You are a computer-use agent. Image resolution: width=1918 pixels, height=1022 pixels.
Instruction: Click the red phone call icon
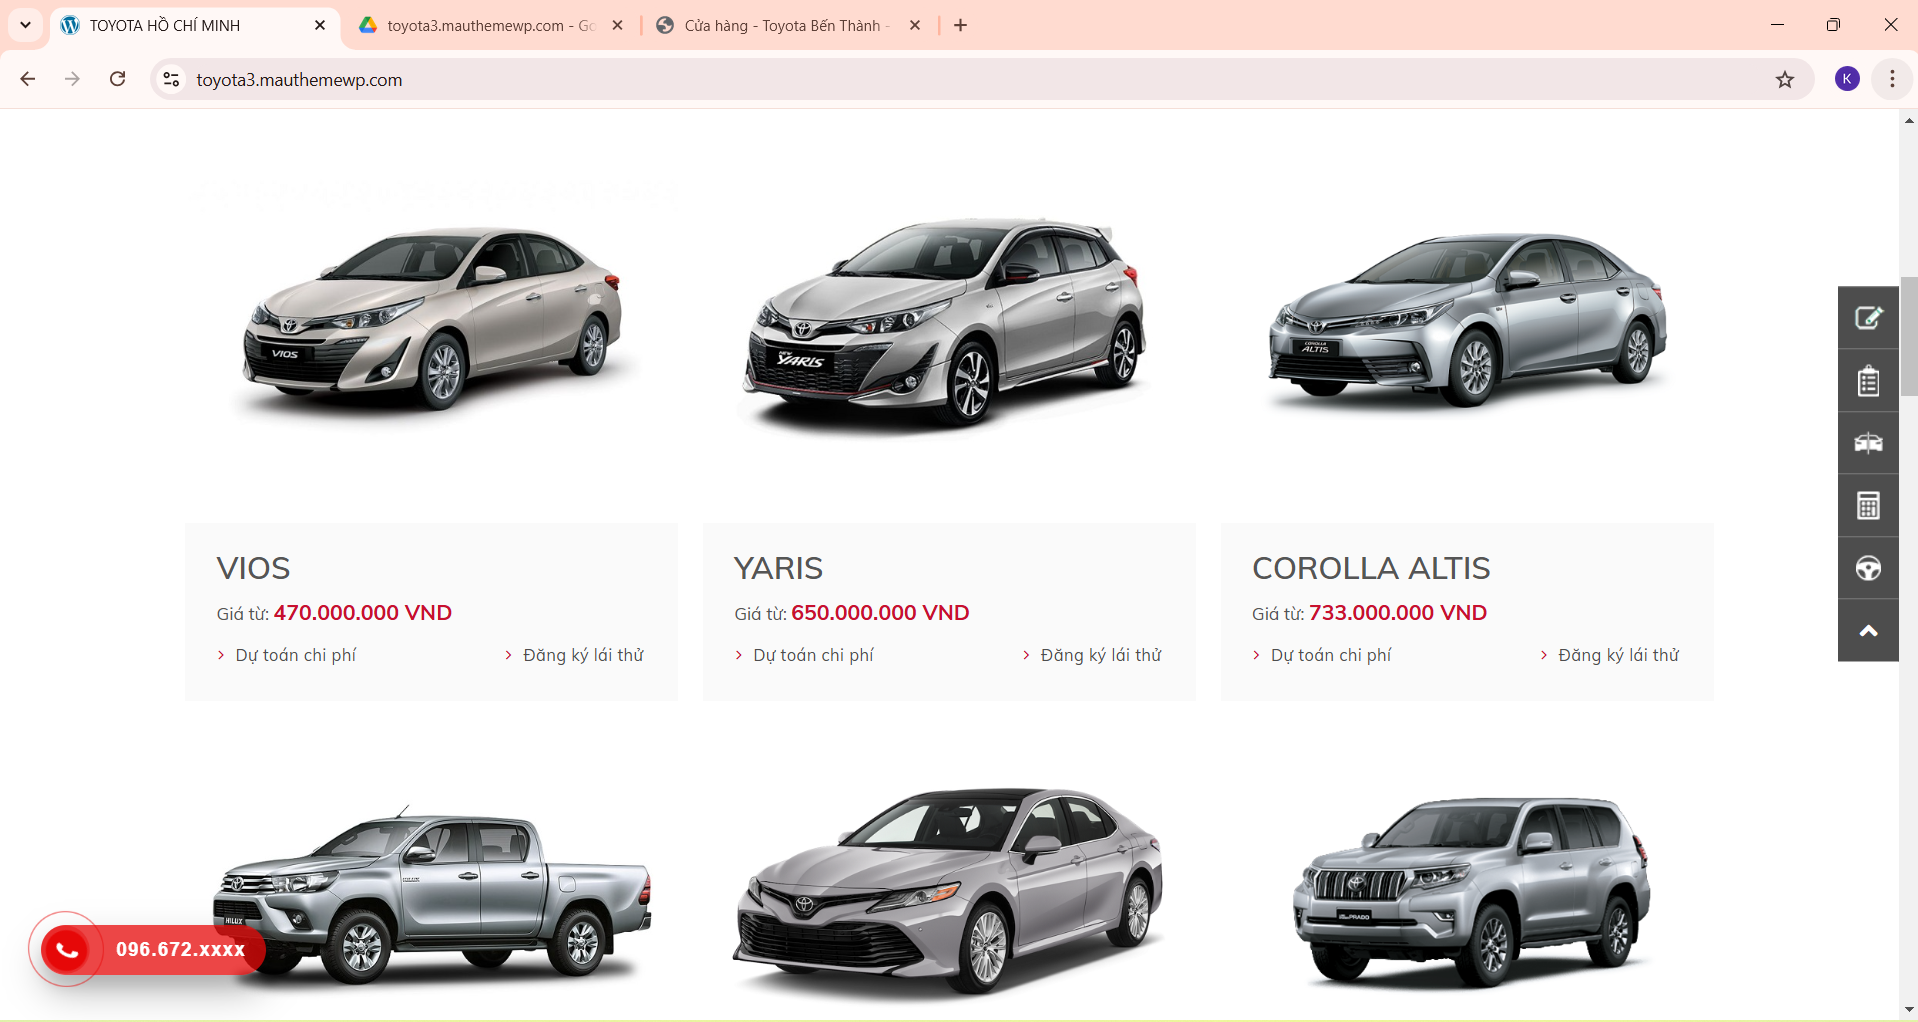coord(67,949)
